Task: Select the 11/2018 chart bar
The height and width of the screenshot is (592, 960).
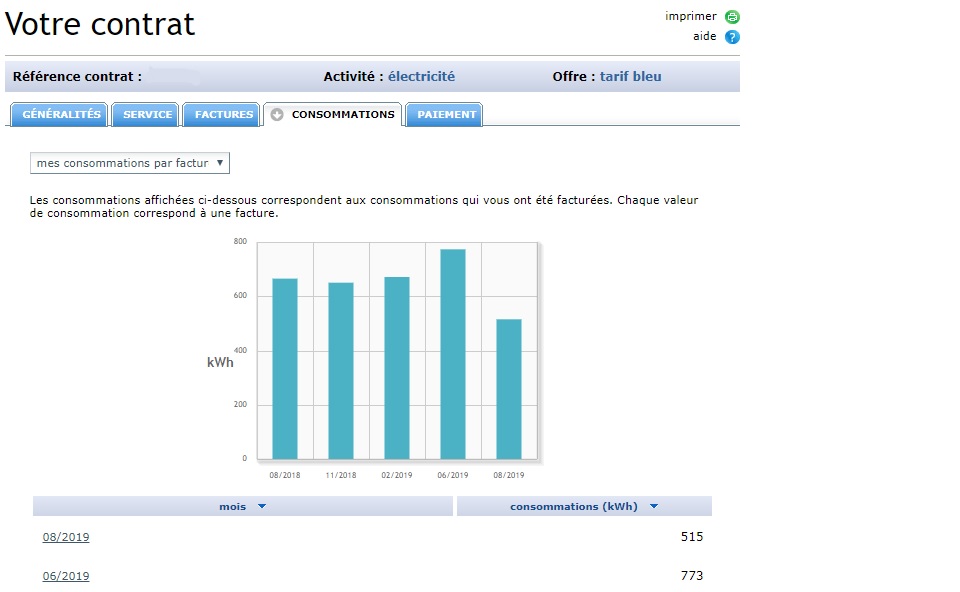Action: coord(341,370)
